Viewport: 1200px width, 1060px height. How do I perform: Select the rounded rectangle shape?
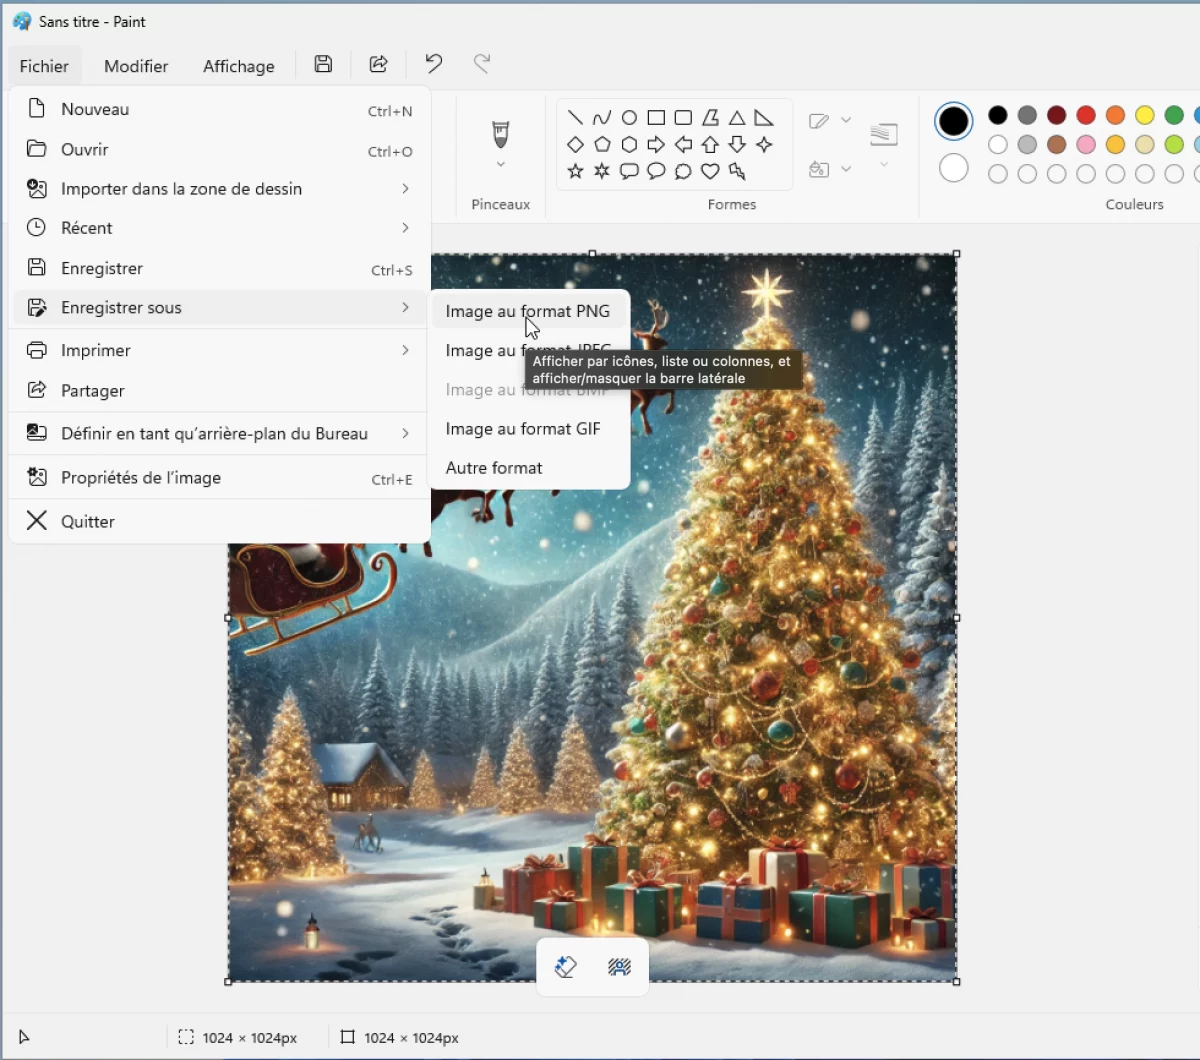pos(683,117)
